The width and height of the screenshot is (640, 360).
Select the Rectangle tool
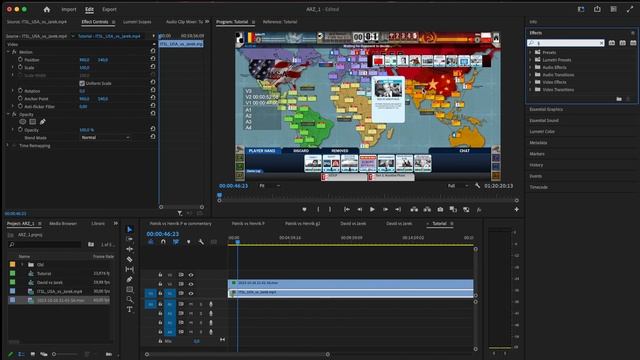(130, 289)
